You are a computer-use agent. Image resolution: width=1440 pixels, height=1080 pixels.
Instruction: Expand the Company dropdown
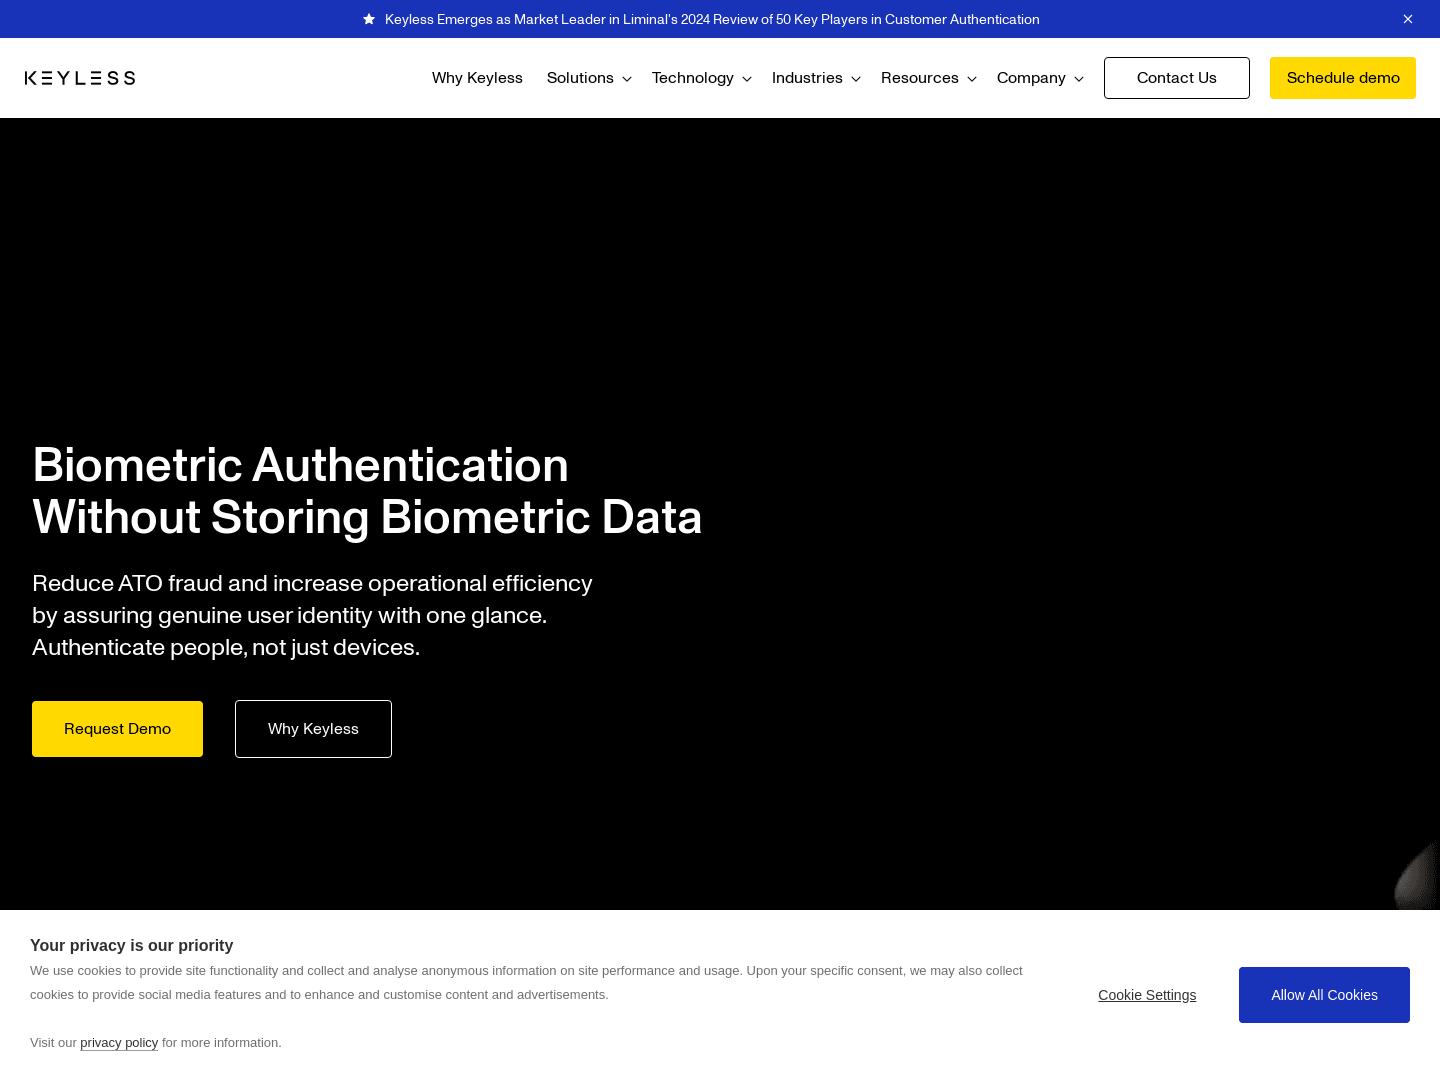pyautogui.click(x=1080, y=78)
